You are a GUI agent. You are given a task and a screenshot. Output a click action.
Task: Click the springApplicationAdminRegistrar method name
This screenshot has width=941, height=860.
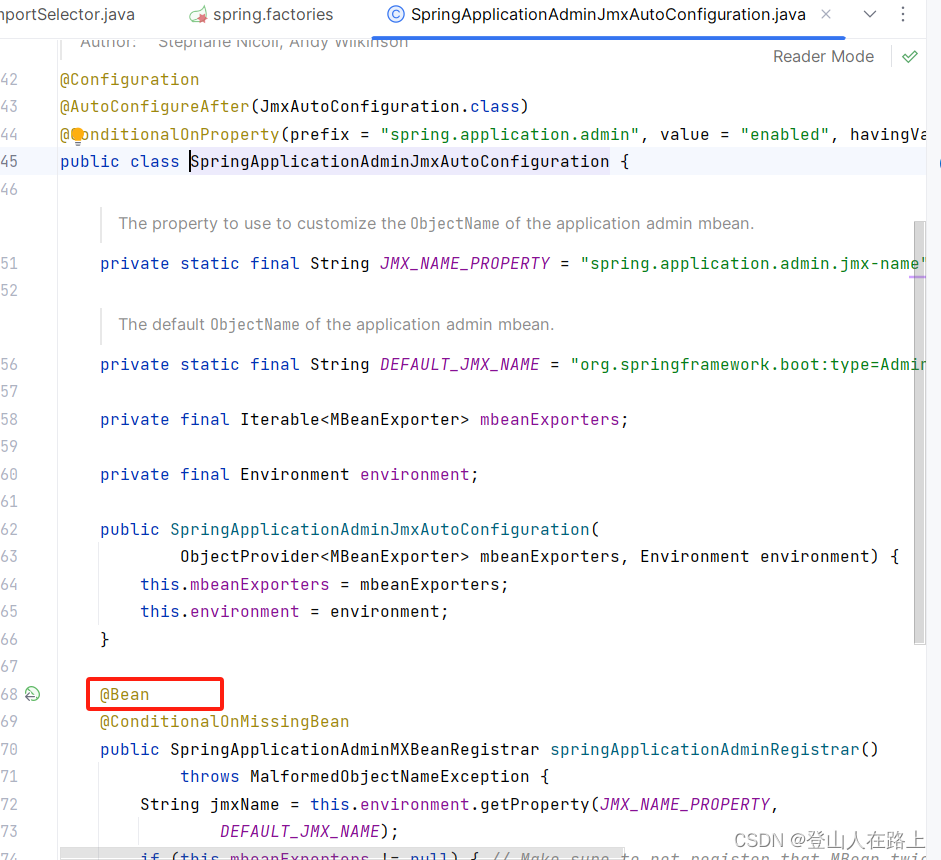coord(705,750)
